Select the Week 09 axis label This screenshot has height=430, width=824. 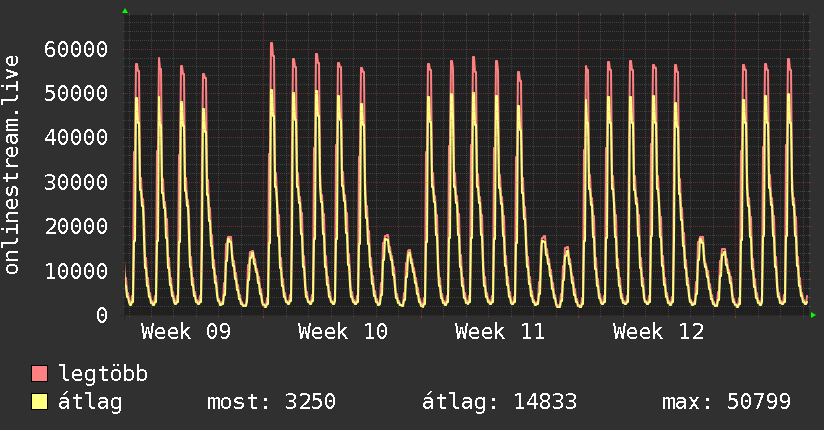tap(185, 332)
